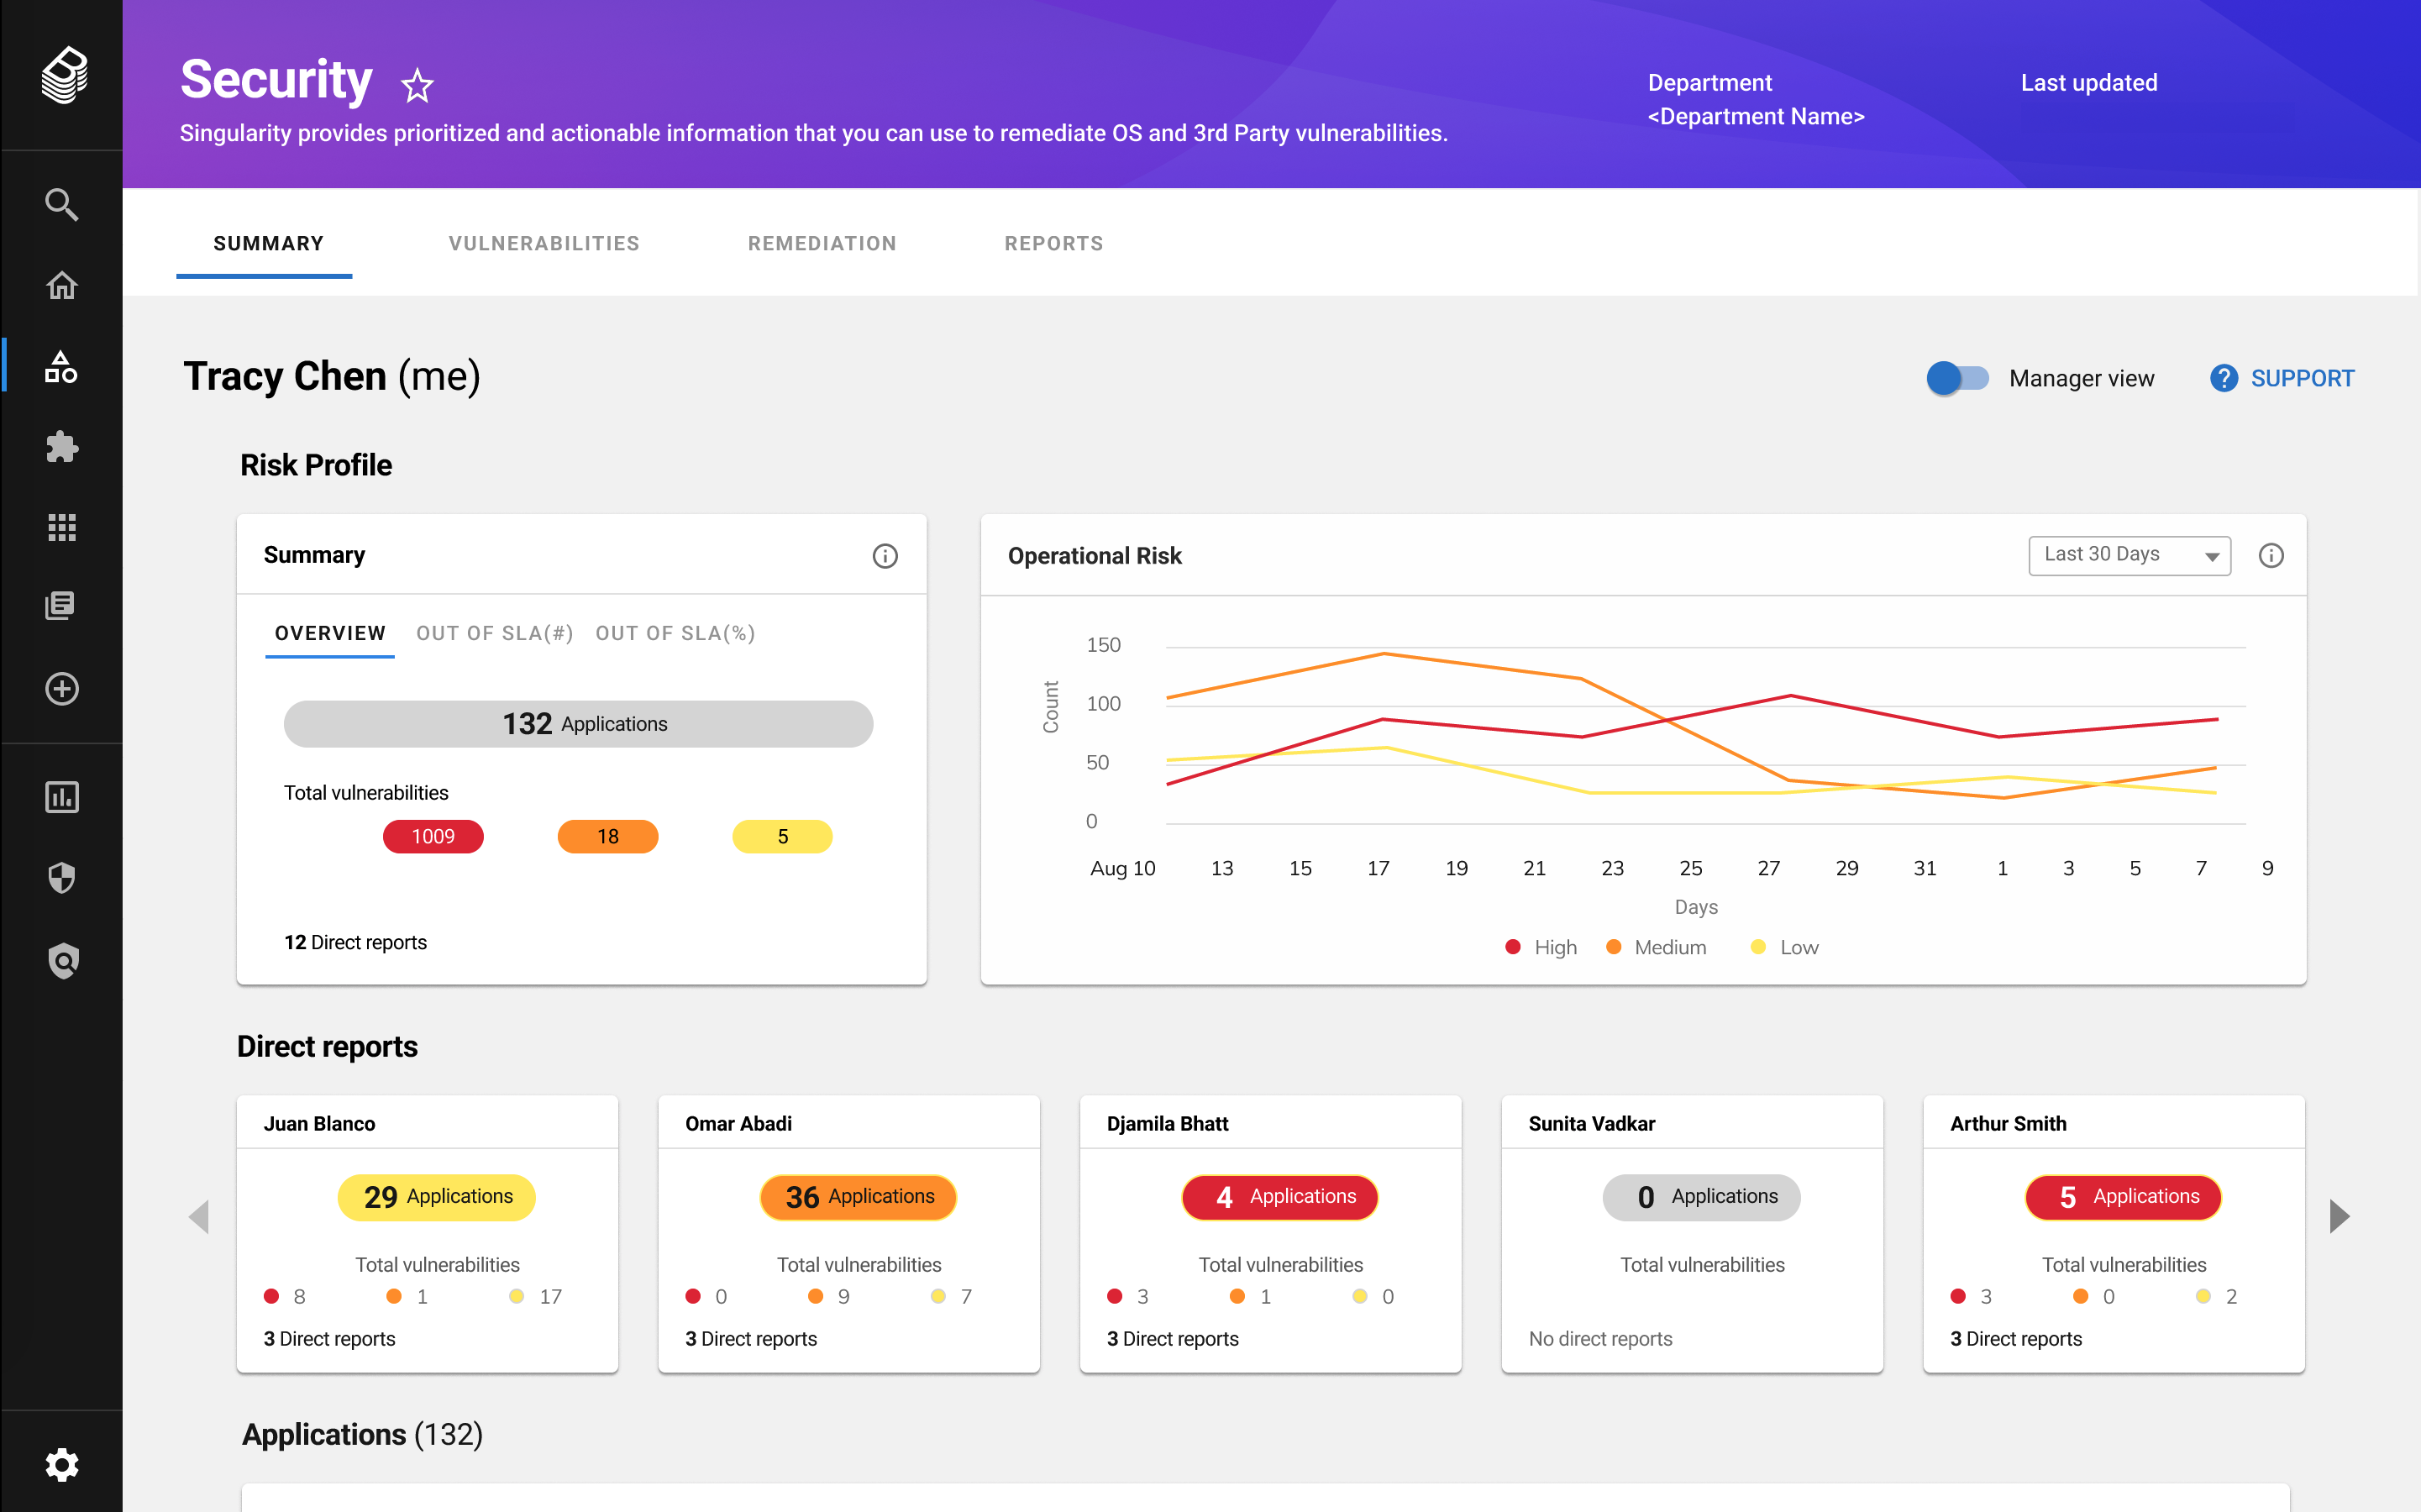The height and width of the screenshot is (1512, 2421).
Task: Show previous direct reports with left arrow
Action: 199,1217
